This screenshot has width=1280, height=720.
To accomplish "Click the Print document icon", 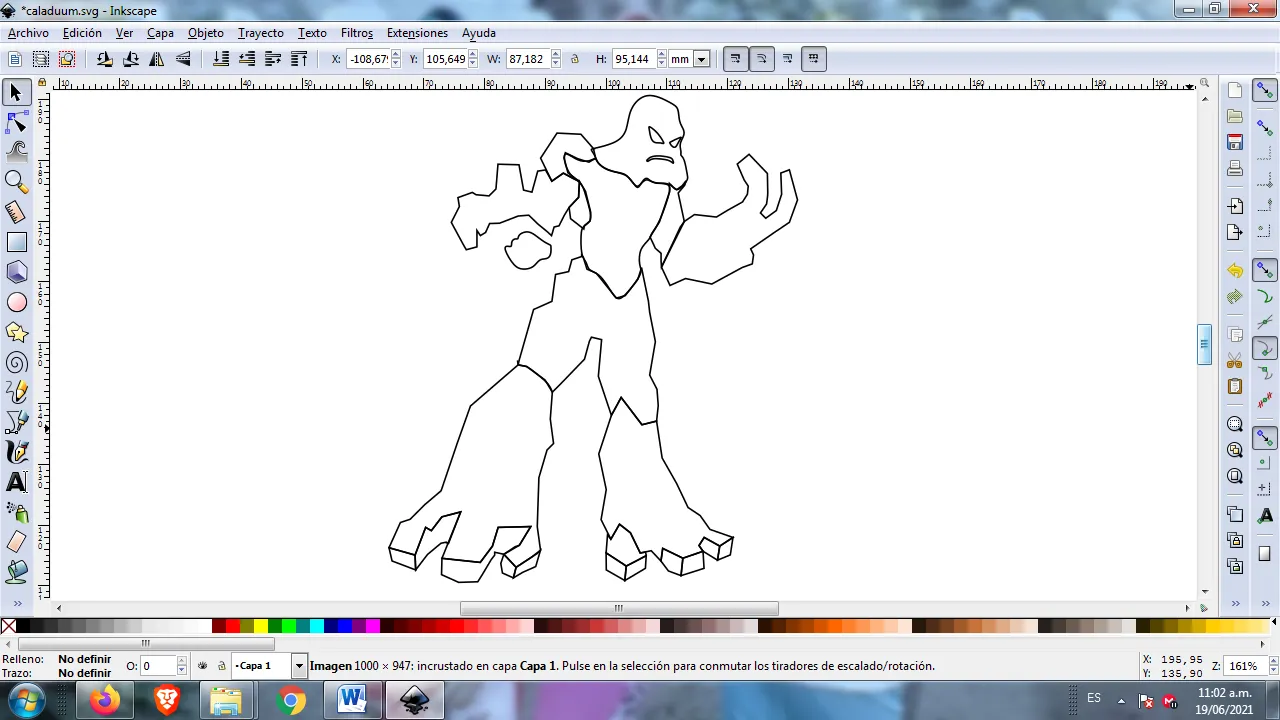I will pyautogui.click(x=1235, y=168).
